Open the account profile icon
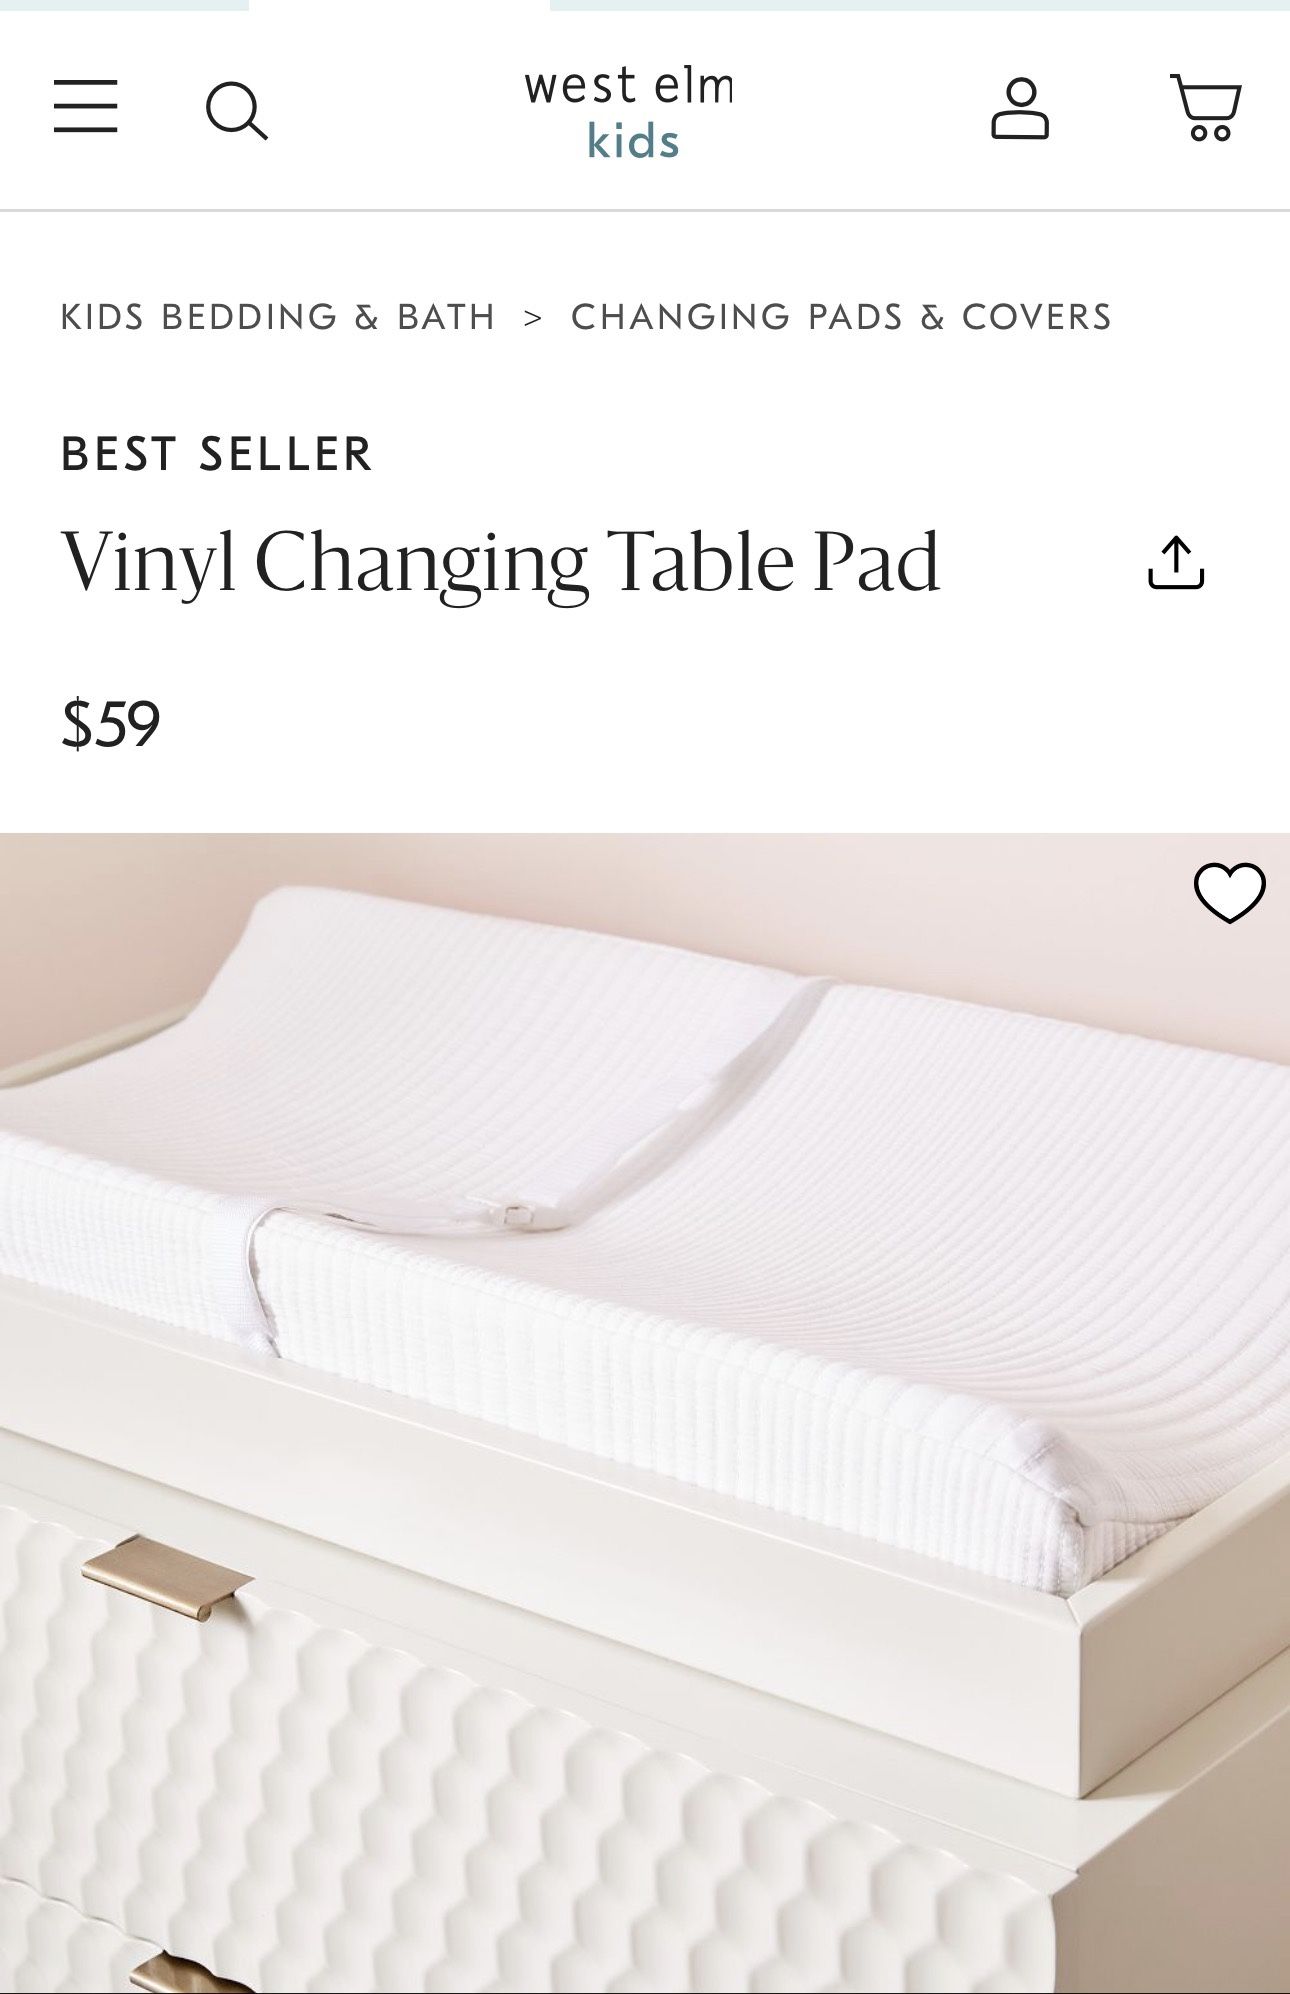Screen dimensions: 1290x1994 [x=1020, y=108]
